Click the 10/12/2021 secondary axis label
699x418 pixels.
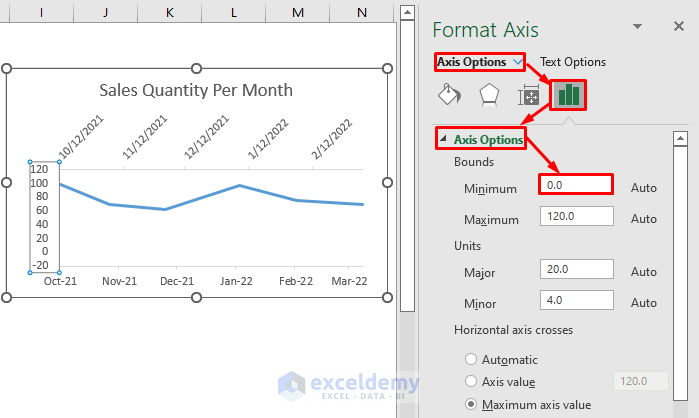pyautogui.click(x=81, y=137)
